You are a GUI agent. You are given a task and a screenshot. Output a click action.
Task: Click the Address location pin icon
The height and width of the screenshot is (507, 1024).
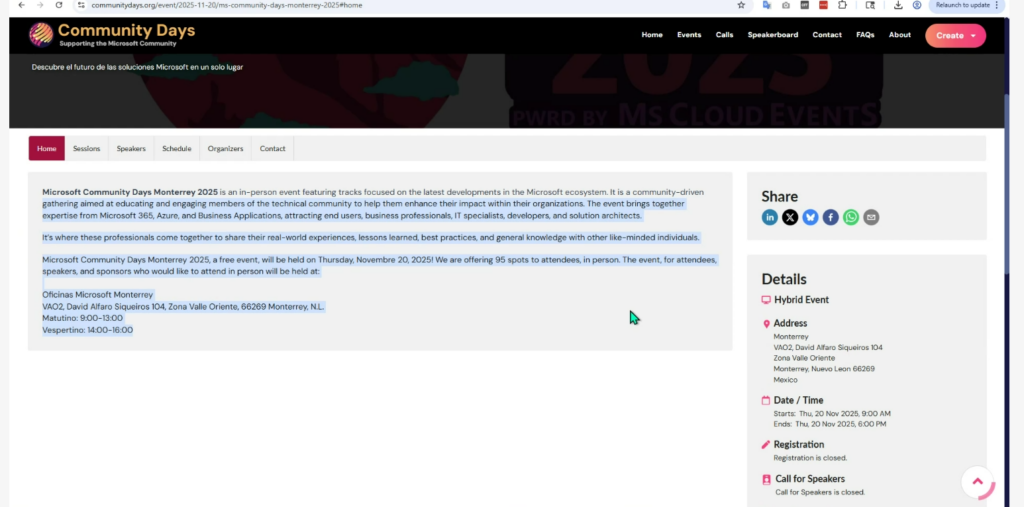tap(766, 323)
